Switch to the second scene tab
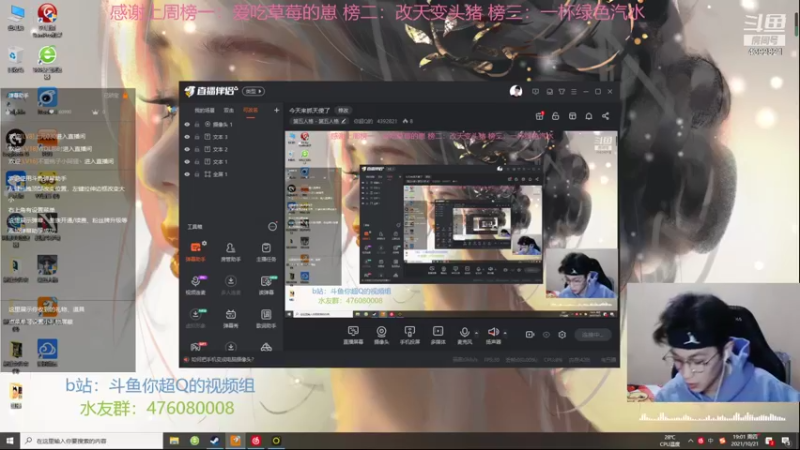800x450 pixels. [x=229, y=110]
